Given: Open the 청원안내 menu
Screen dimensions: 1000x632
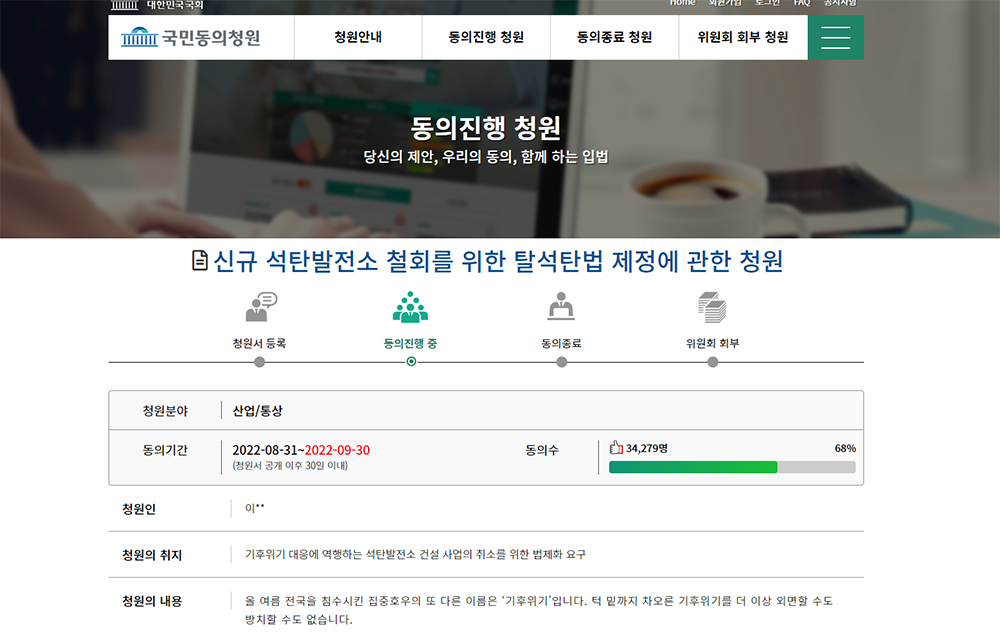Looking at the screenshot, I should pos(358,38).
